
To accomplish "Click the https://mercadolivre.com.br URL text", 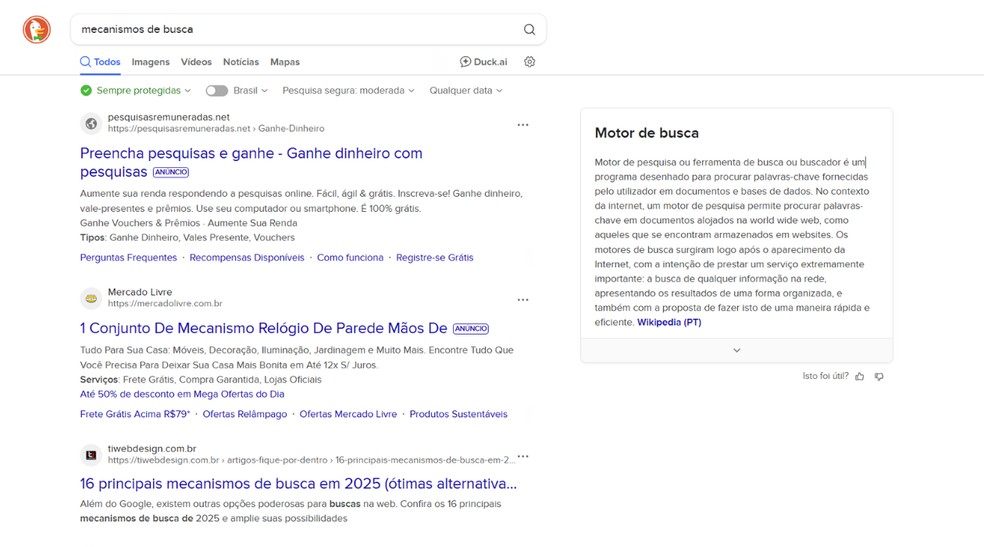I will pos(165,304).
